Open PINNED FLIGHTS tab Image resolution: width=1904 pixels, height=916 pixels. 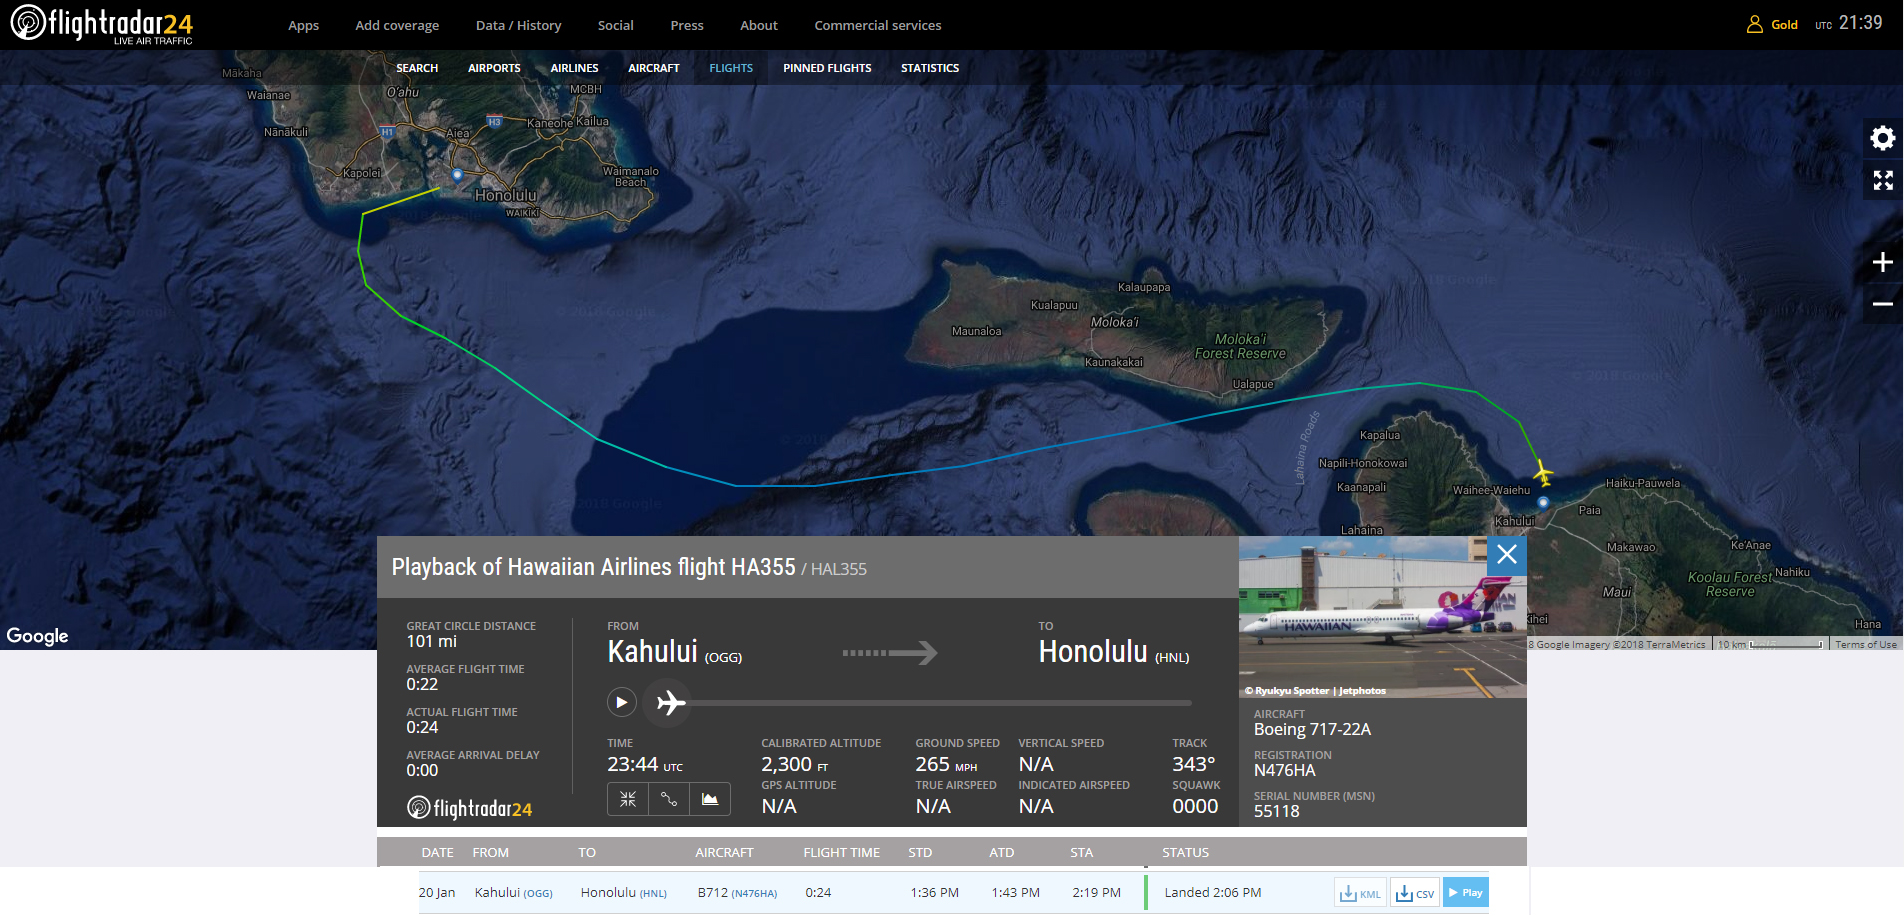(x=827, y=68)
